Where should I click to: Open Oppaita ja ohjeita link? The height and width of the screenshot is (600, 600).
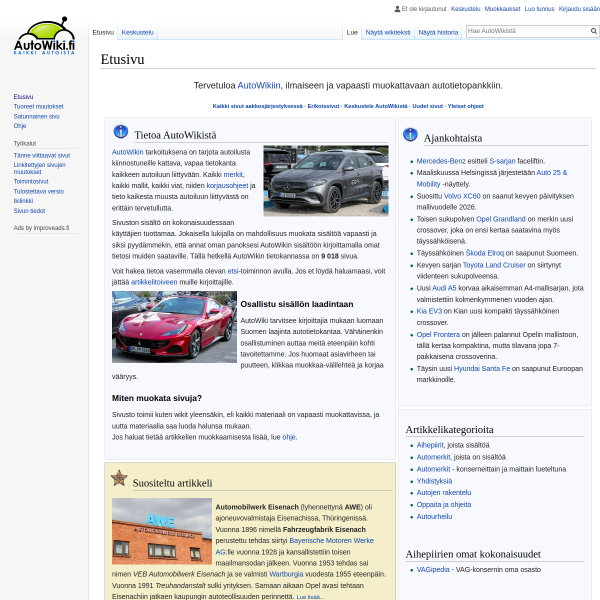coord(444,504)
